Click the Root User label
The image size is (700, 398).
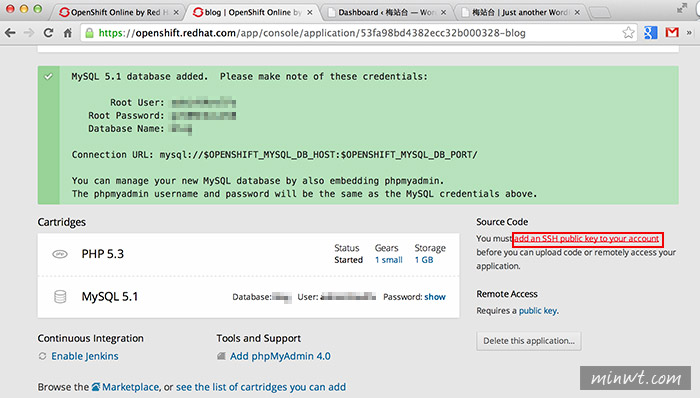point(138,103)
